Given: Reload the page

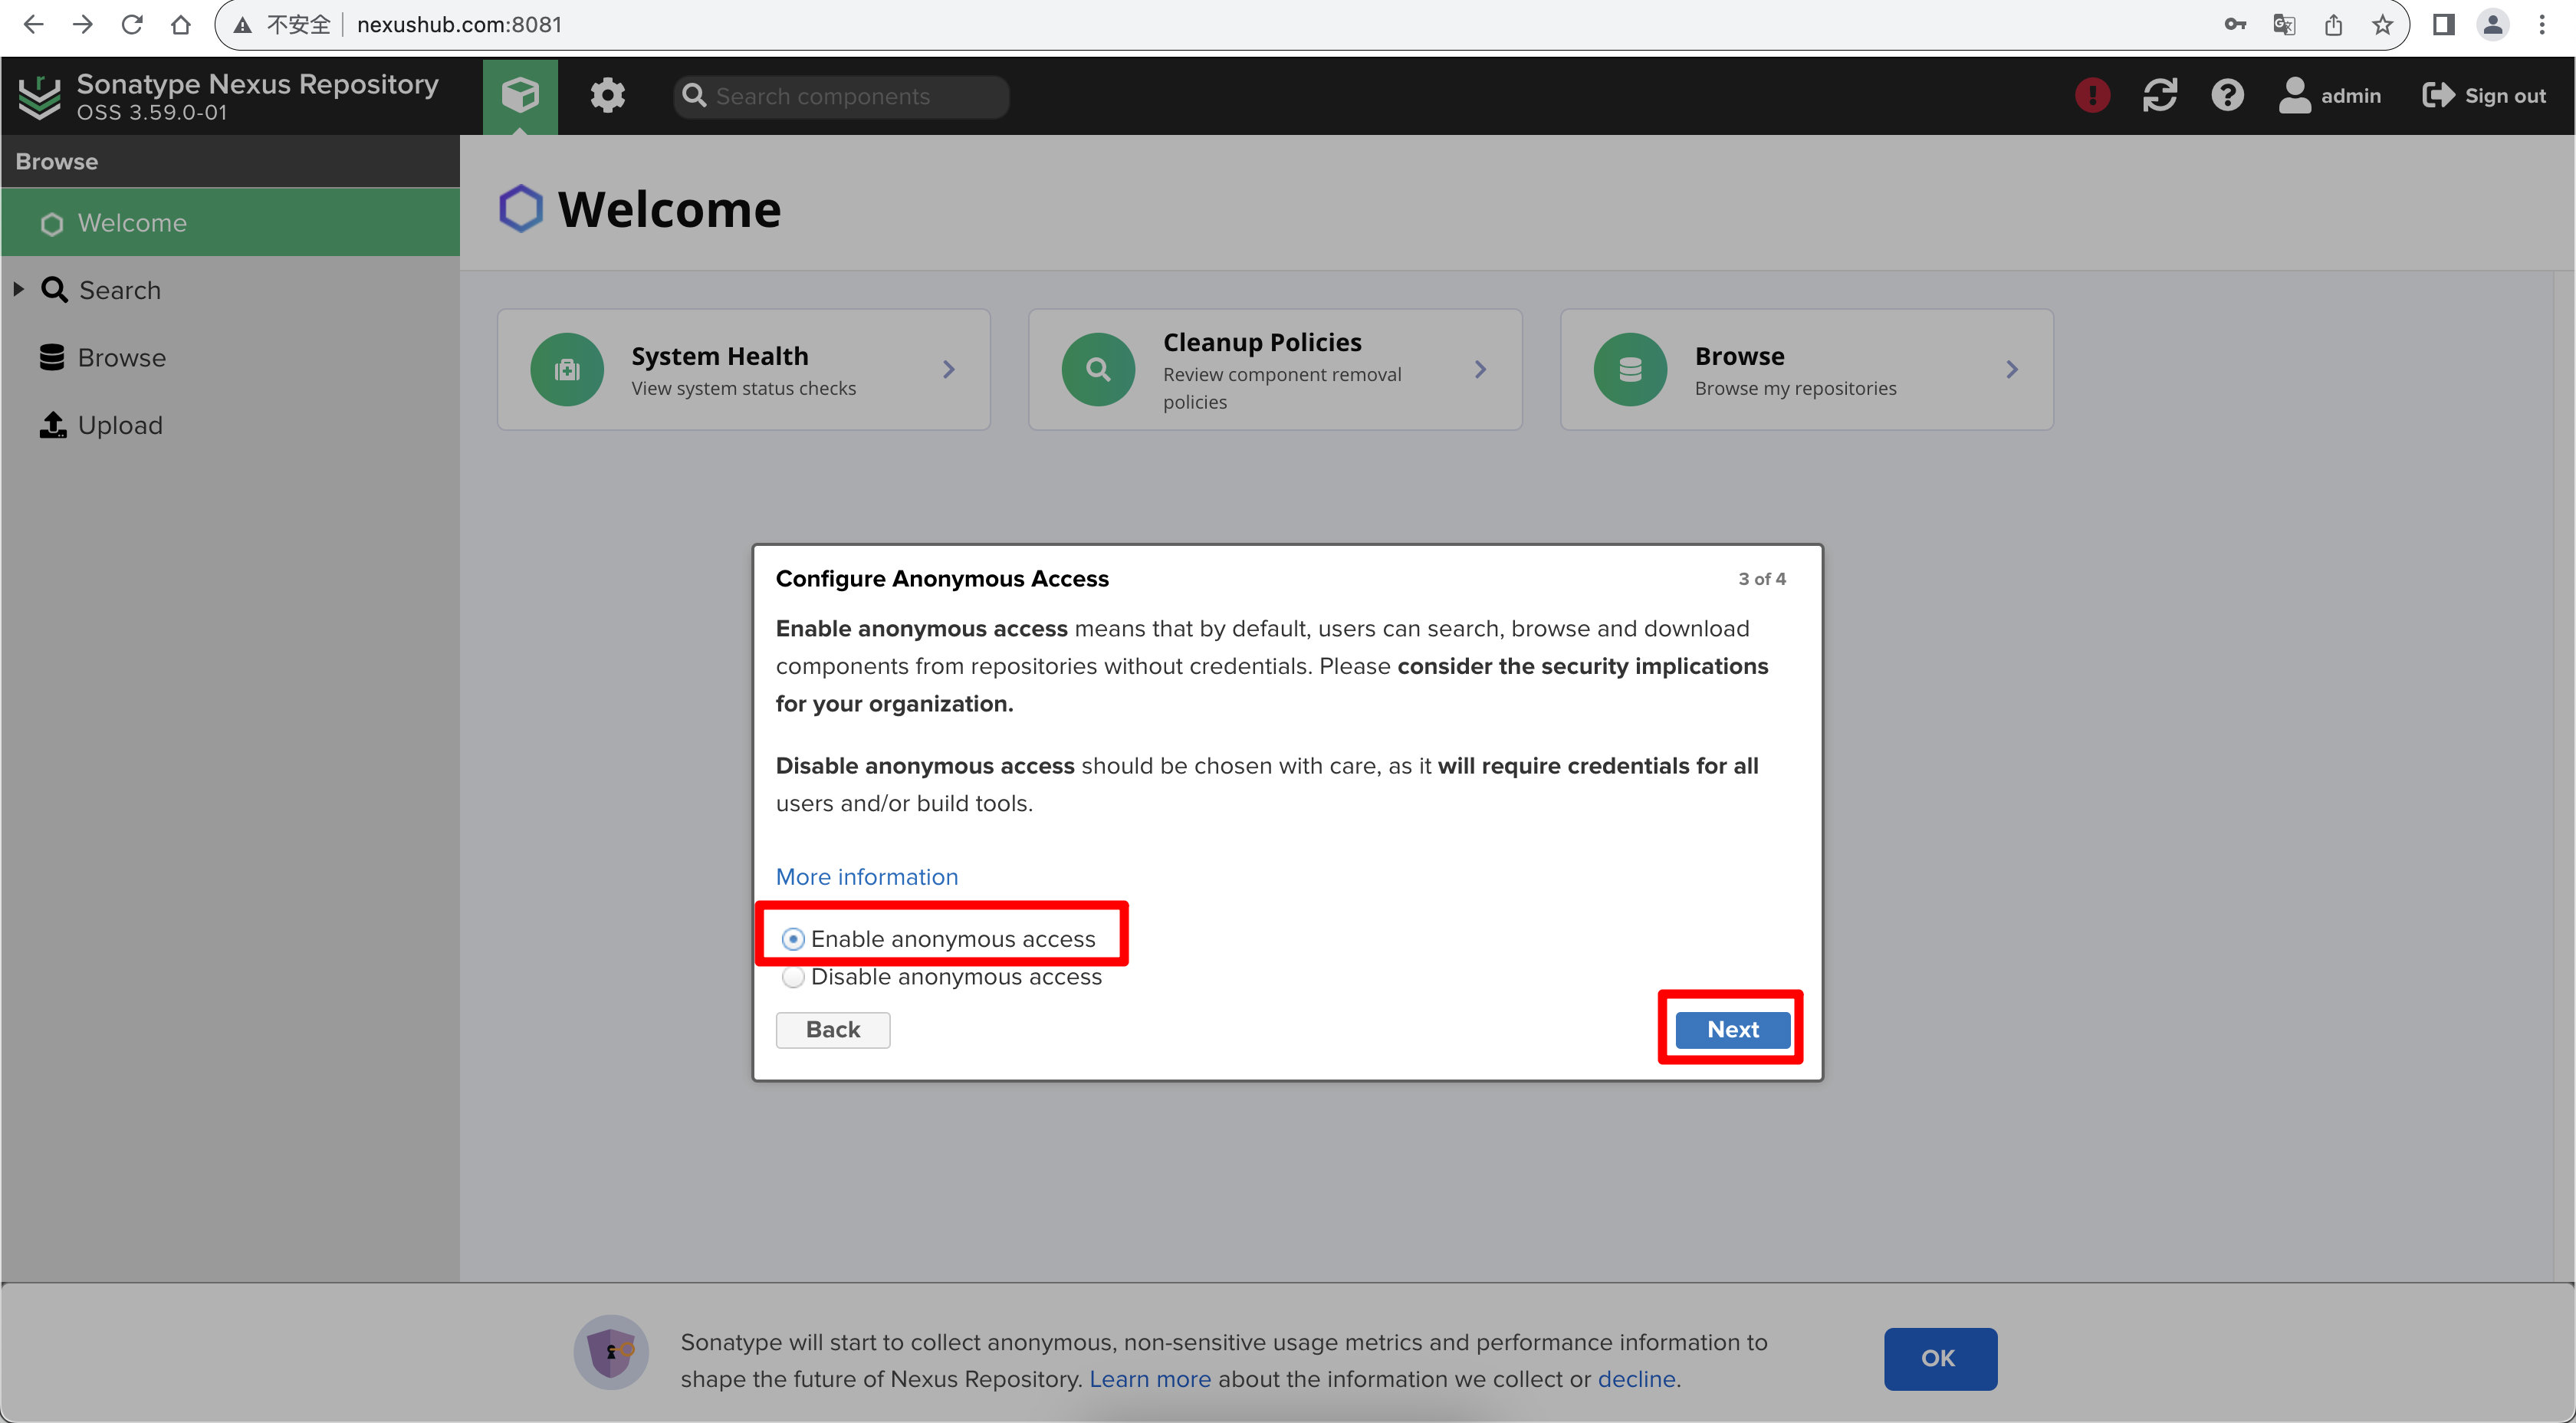Looking at the screenshot, I should pyautogui.click(x=132, y=24).
